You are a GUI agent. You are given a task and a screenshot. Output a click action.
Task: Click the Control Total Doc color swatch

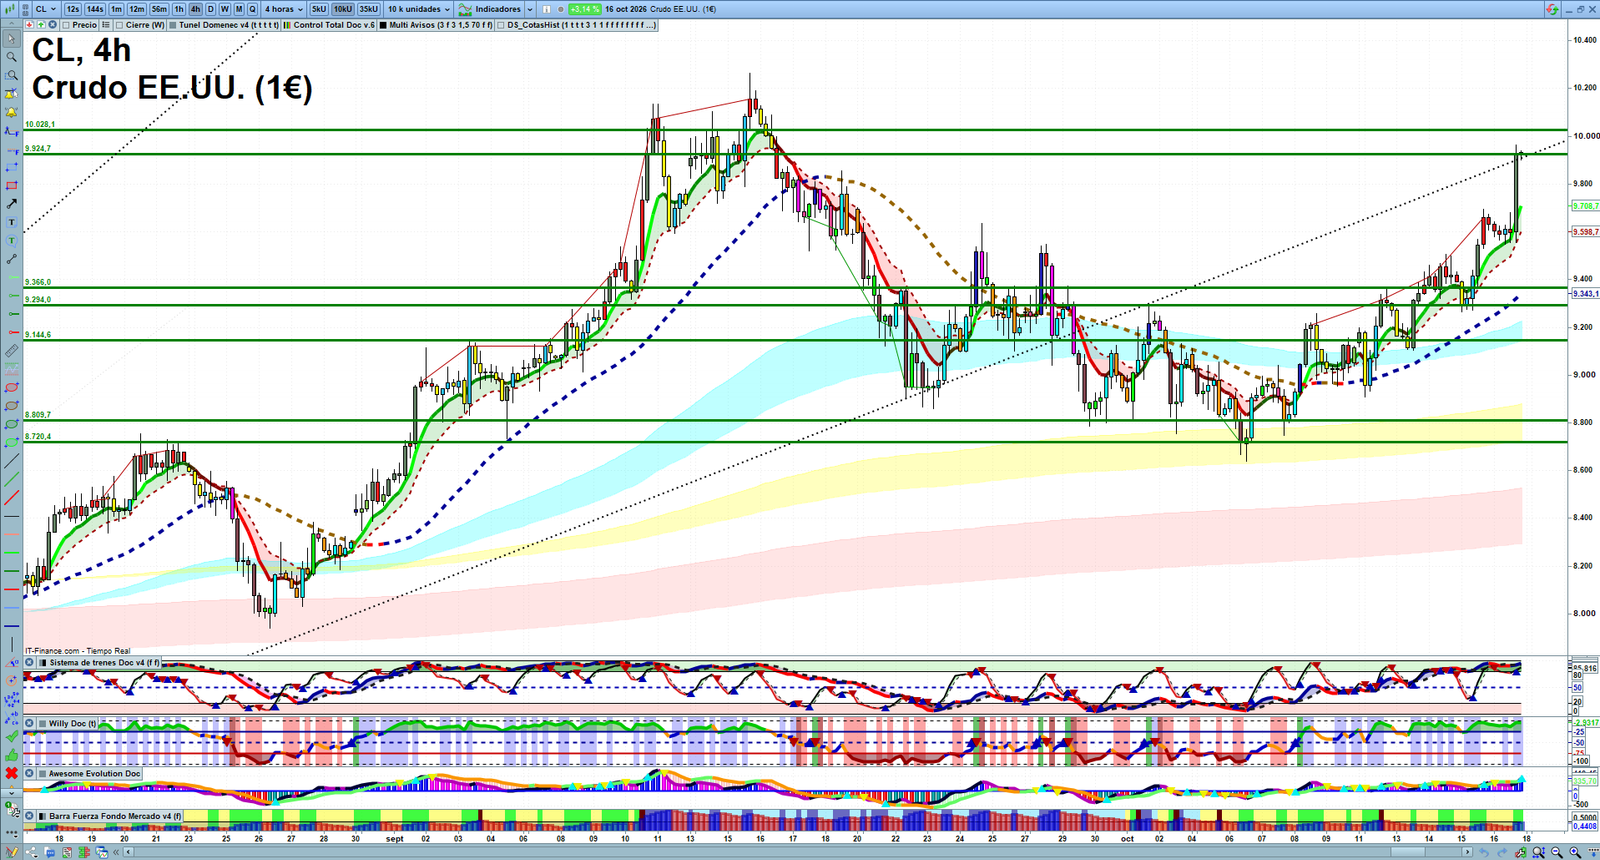(x=287, y=25)
